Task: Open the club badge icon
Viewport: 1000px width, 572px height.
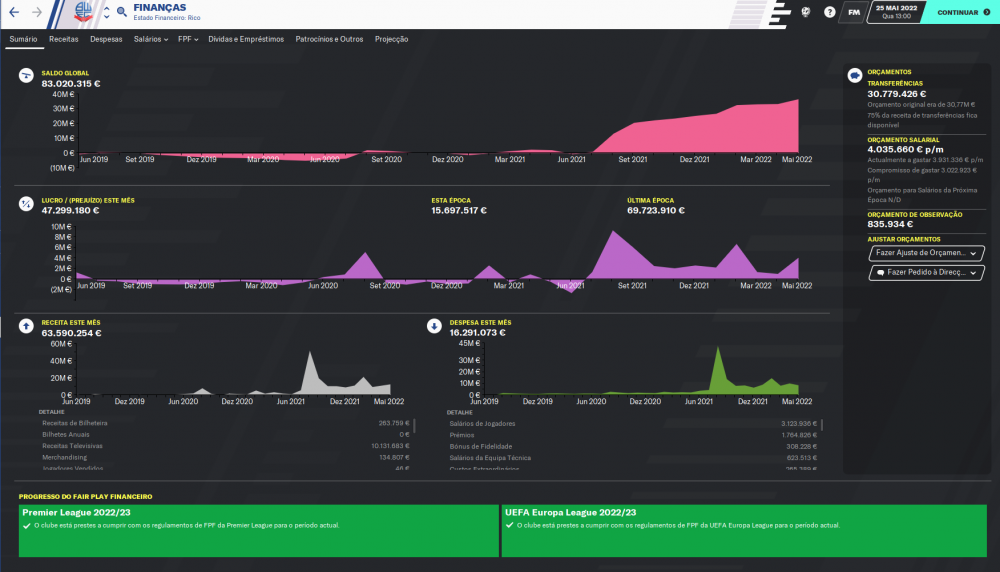Action: (84, 11)
